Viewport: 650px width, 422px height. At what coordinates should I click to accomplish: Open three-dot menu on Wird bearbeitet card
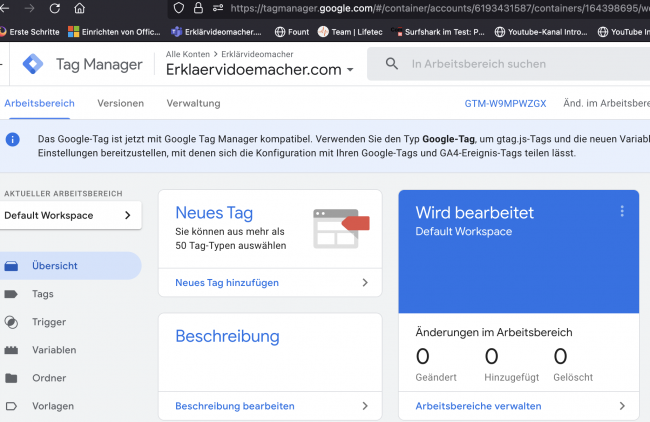pos(622,211)
